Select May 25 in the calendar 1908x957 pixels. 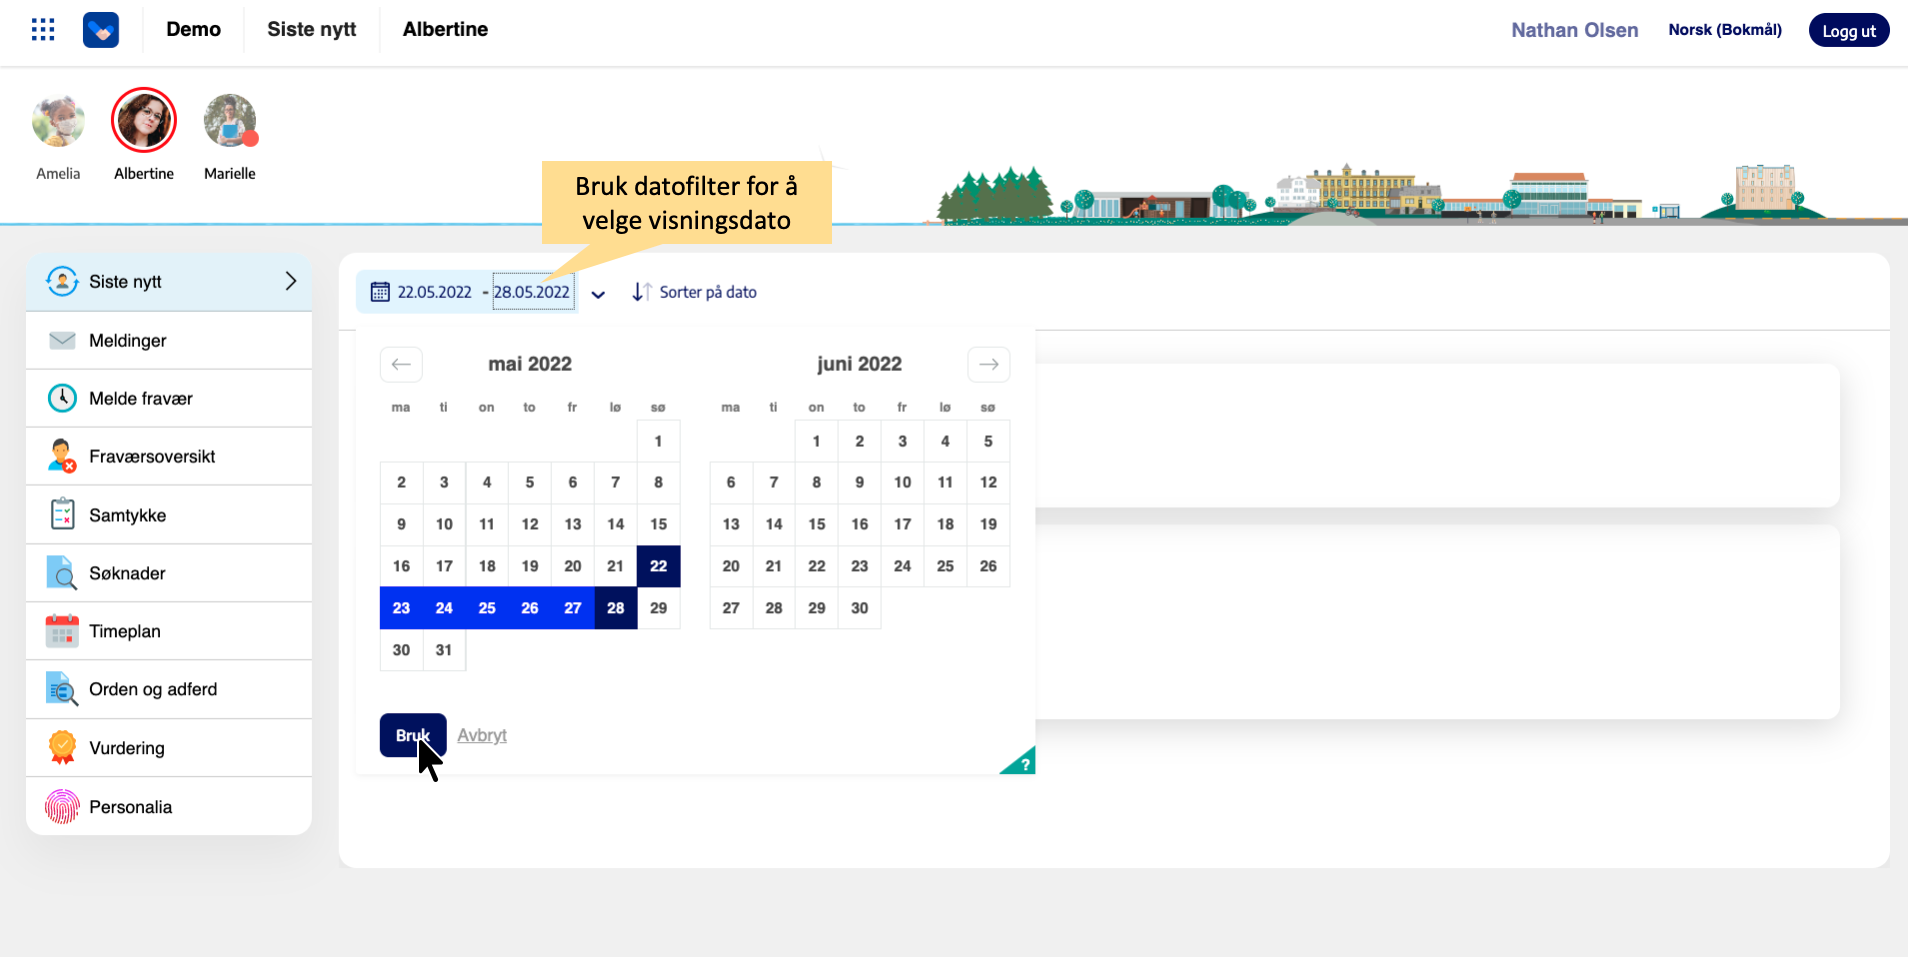tap(487, 608)
